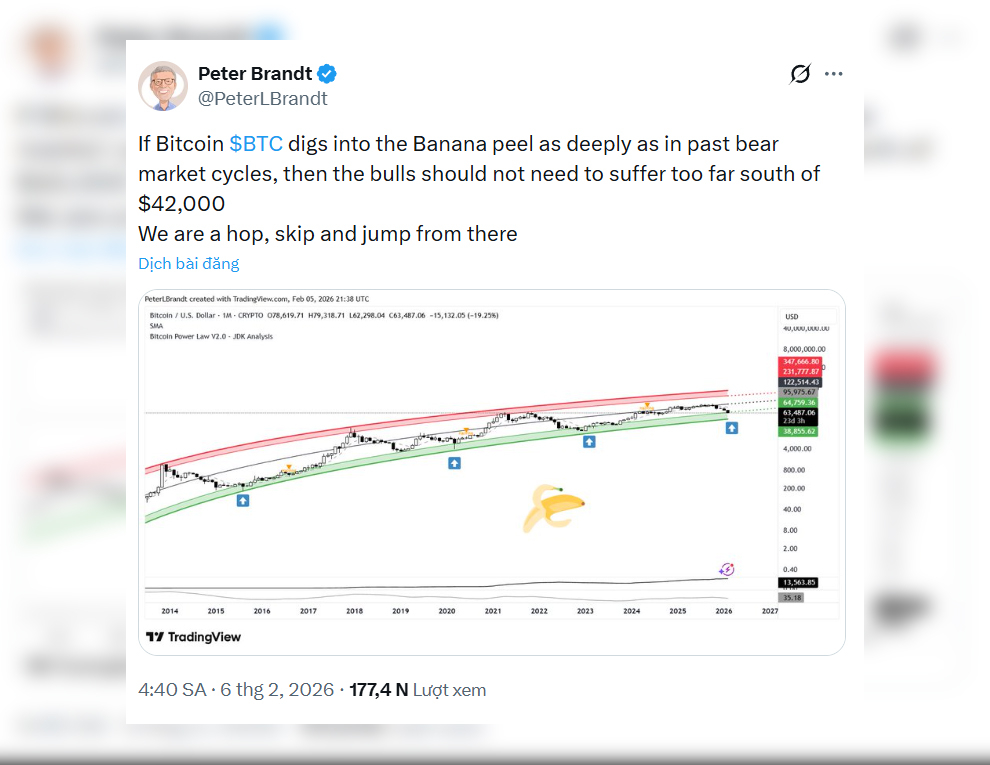This screenshot has width=990, height=765.
Task: Click the 177,4 N Lượt xem view count
Action: [417, 691]
